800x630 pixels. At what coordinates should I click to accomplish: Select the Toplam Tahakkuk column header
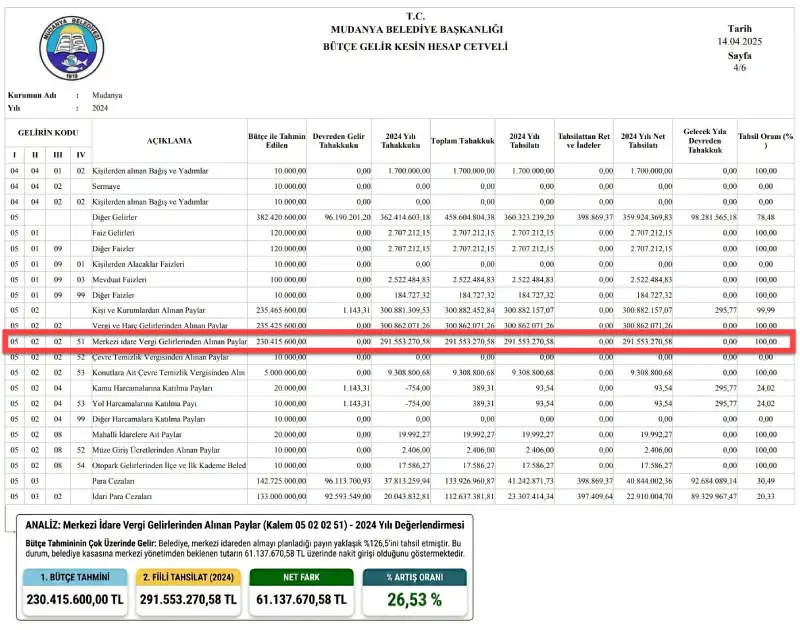(x=463, y=141)
